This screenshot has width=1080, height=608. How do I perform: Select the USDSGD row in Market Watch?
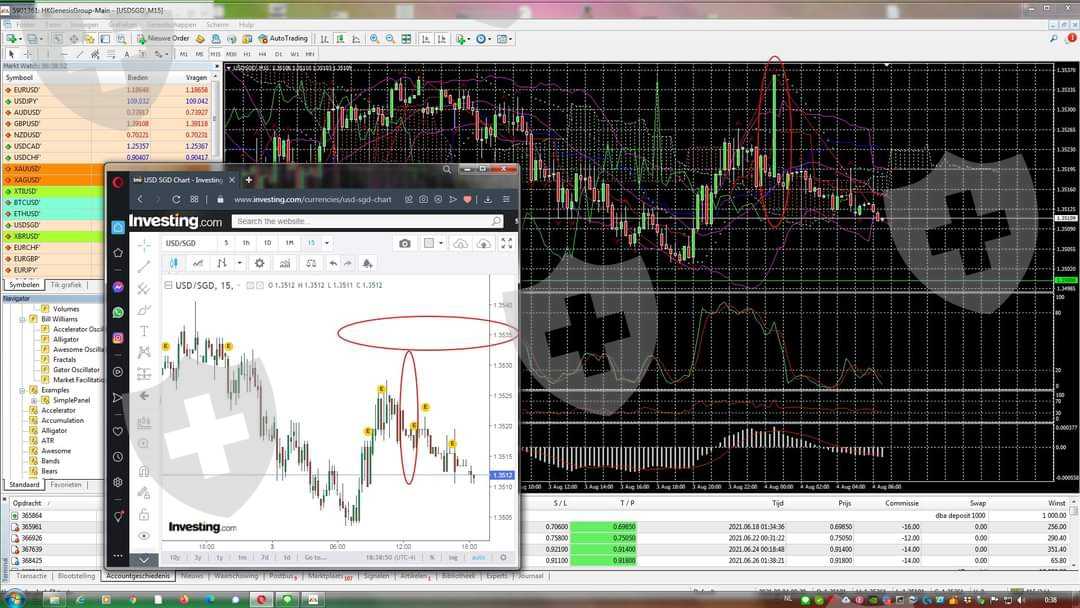[27, 225]
